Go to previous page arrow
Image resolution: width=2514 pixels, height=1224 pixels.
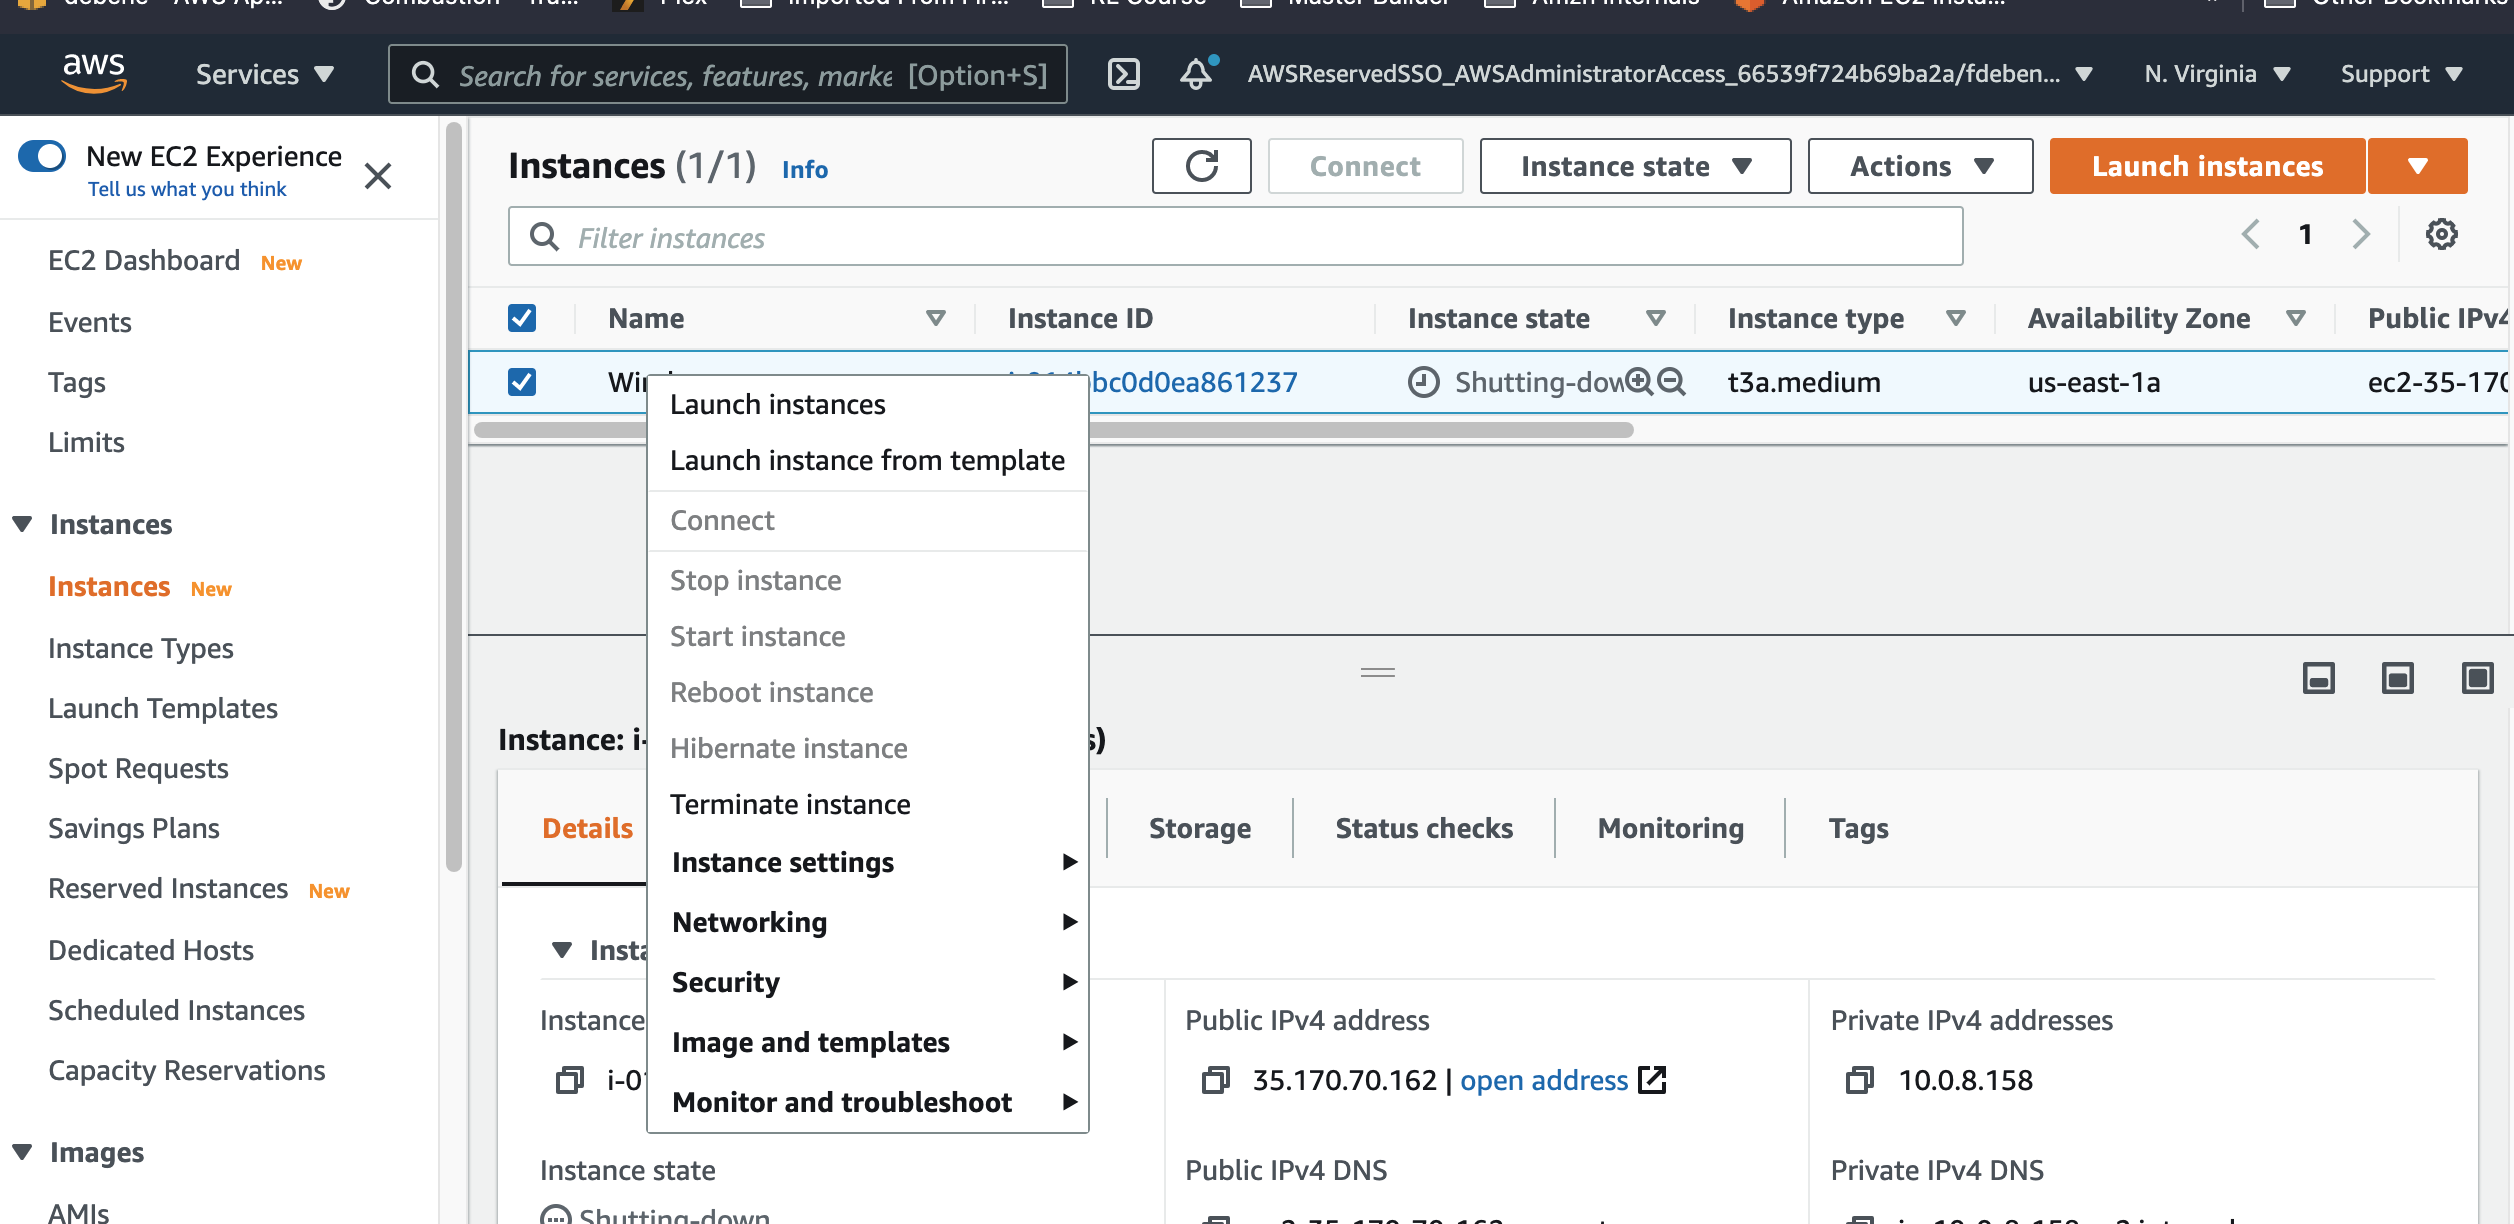click(2250, 234)
